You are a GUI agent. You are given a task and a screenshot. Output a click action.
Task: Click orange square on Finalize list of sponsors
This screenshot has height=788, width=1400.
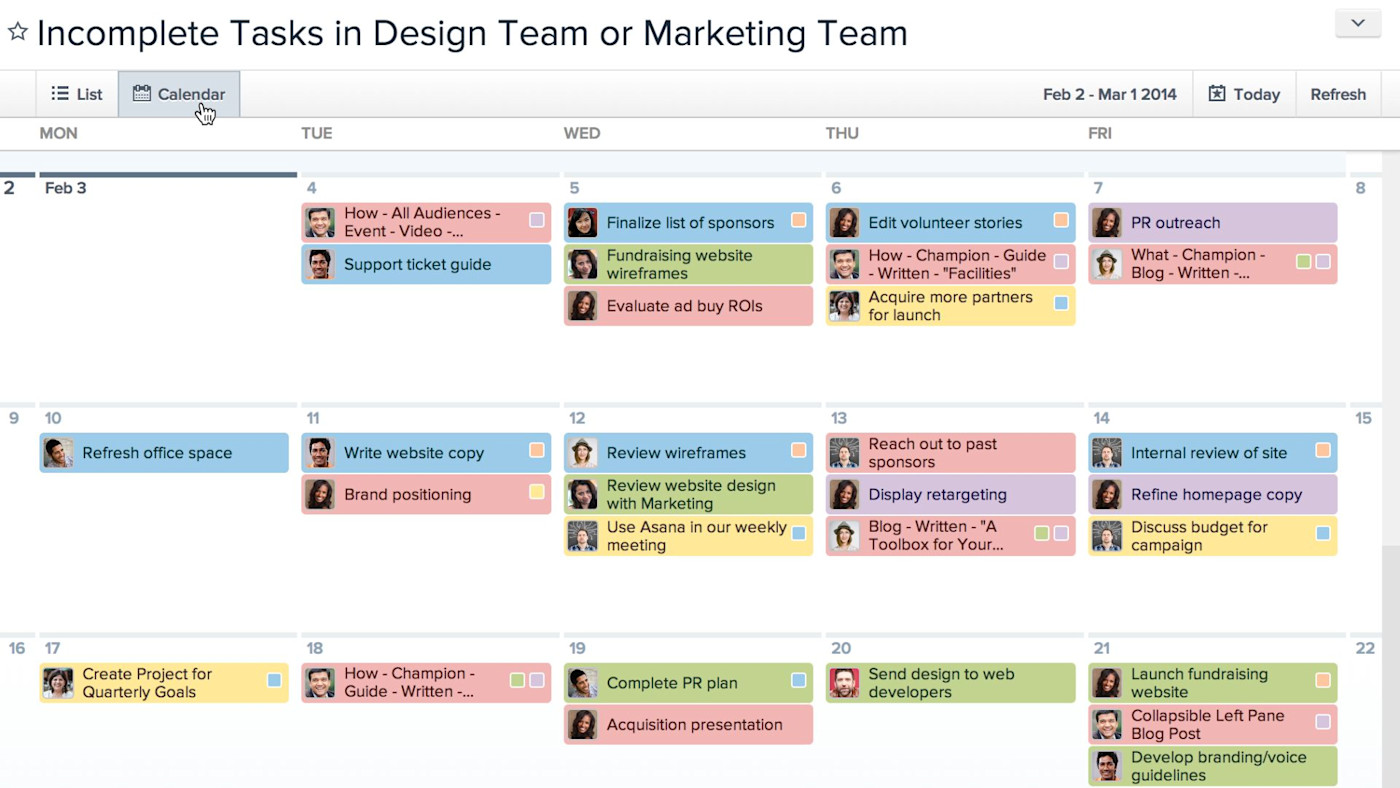(799, 220)
